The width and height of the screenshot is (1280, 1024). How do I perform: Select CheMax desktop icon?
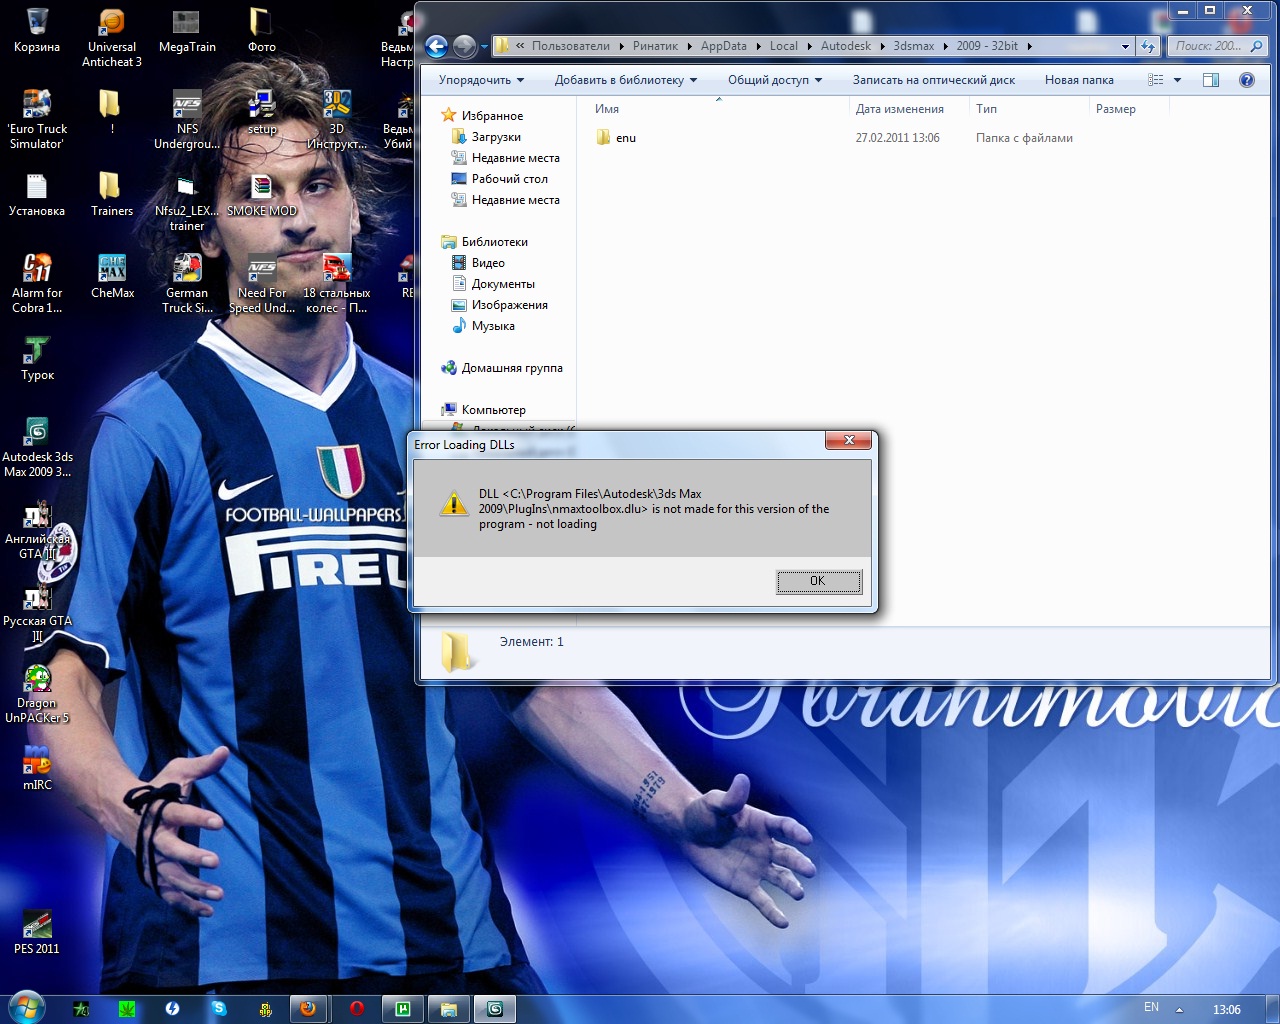coord(112,277)
